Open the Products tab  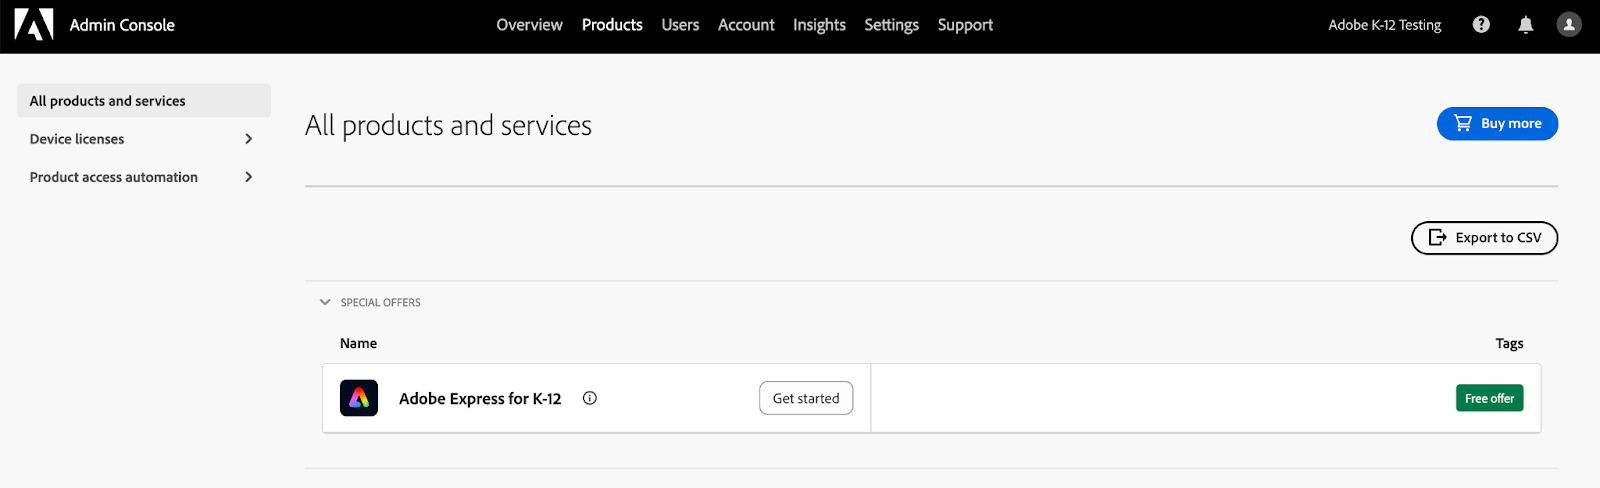point(612,25)
